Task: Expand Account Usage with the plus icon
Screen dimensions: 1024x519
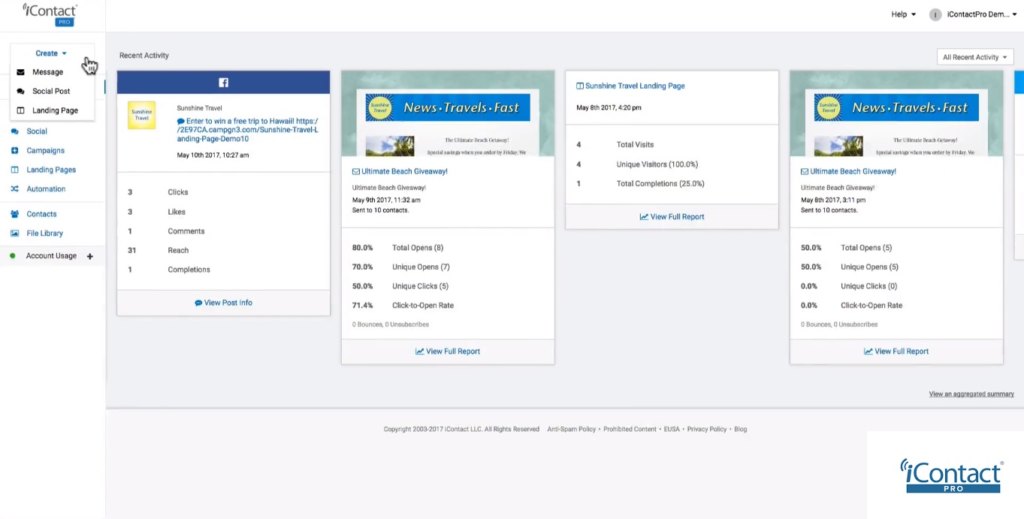Action: (90, 257)
